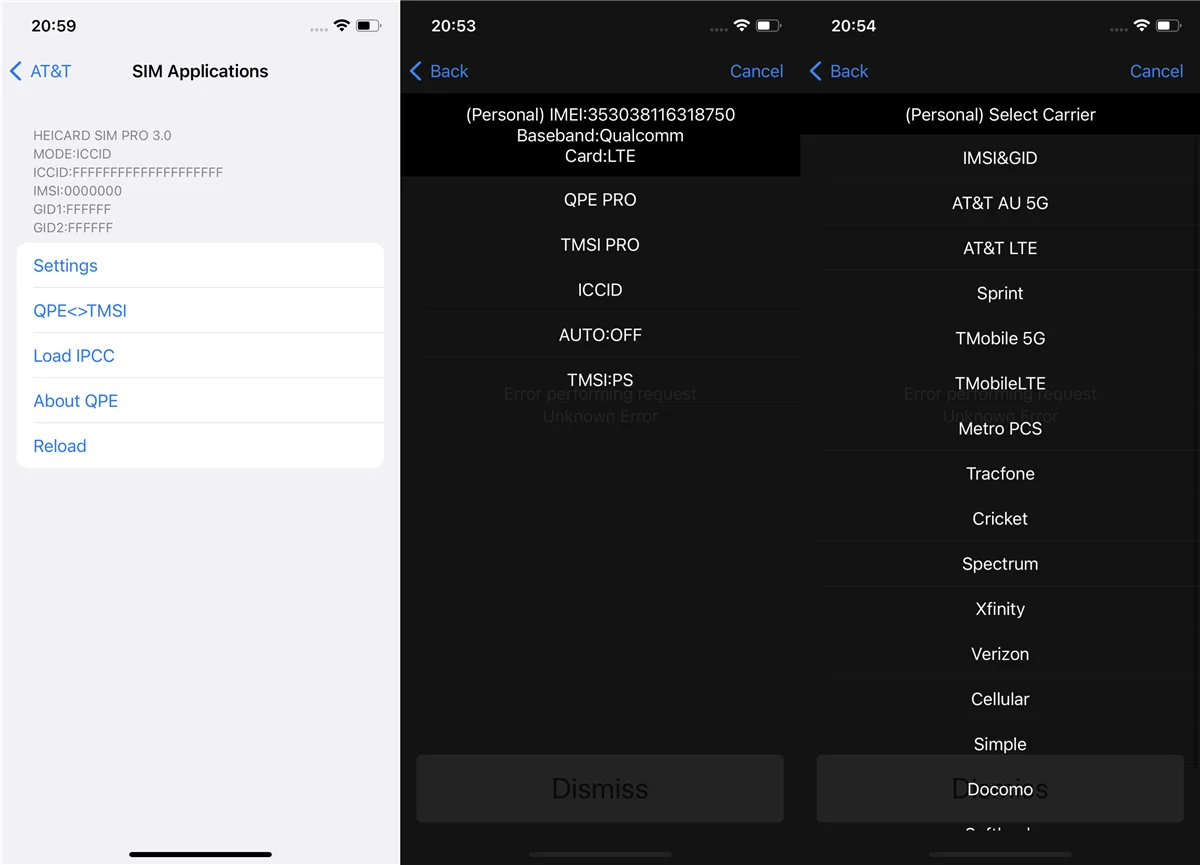The width and height of the screenshot is (1200, 865).
Task: Open About QPE
Action: click(200, 401)
